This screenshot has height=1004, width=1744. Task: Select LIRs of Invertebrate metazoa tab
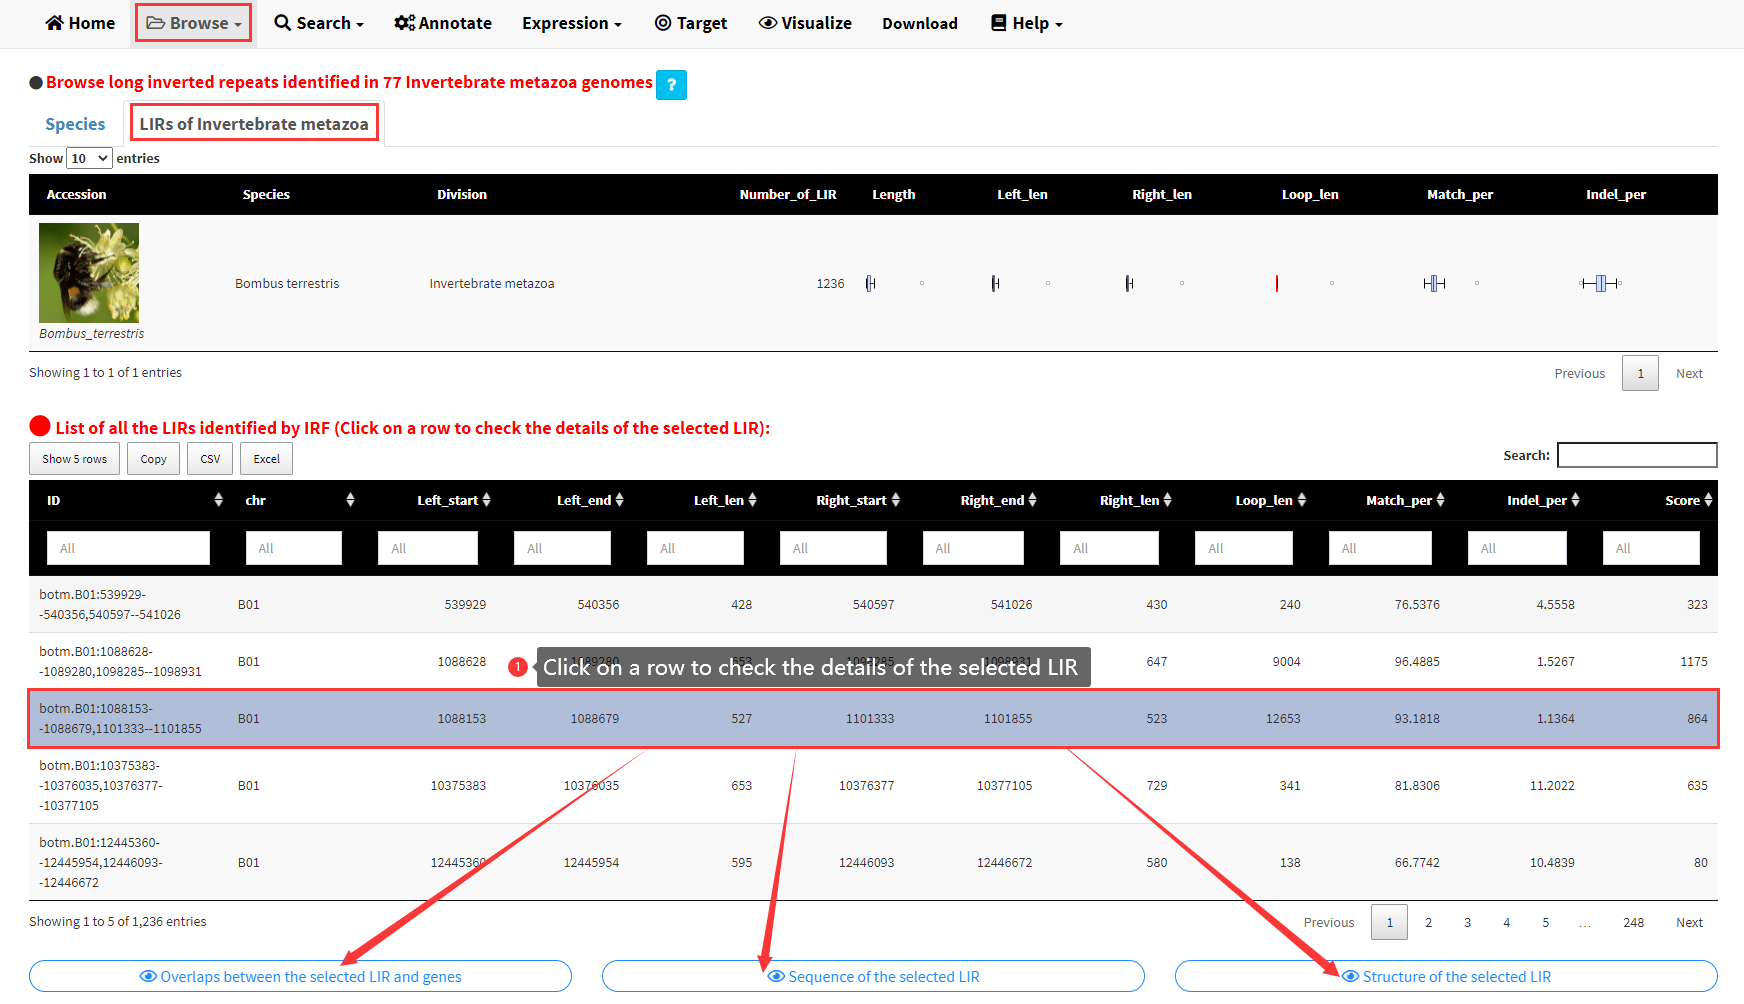pos(254,124)
